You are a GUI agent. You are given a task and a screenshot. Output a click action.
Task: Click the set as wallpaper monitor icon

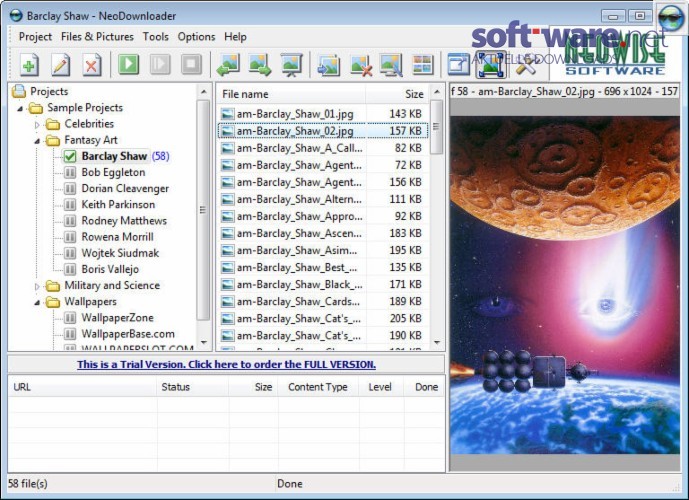coord(391,65)
